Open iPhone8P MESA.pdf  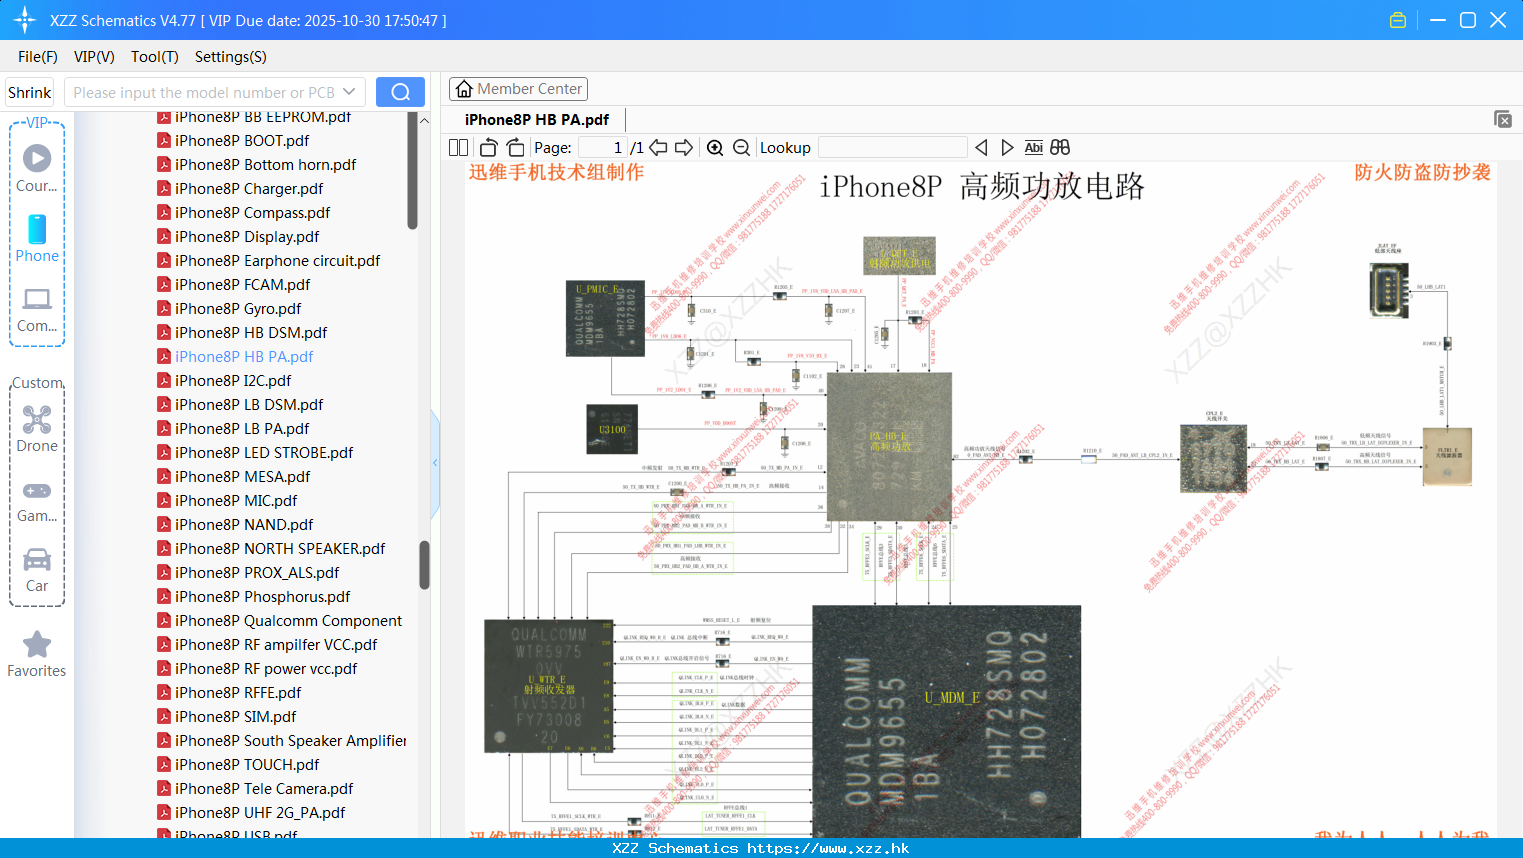click(x=242, y=476)
